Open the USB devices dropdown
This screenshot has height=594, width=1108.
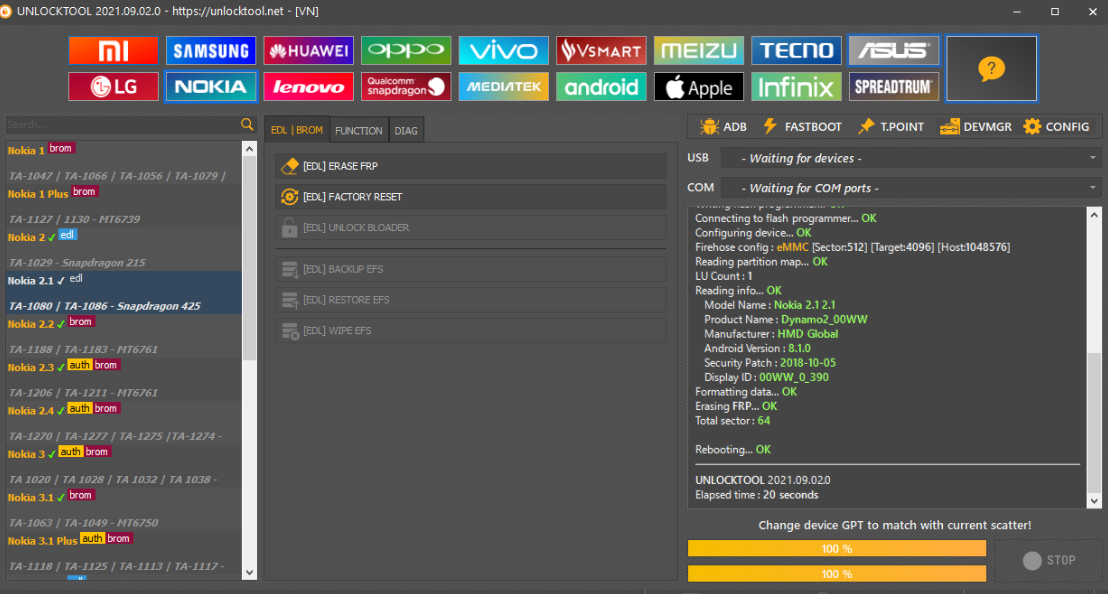tap(910, 158)
